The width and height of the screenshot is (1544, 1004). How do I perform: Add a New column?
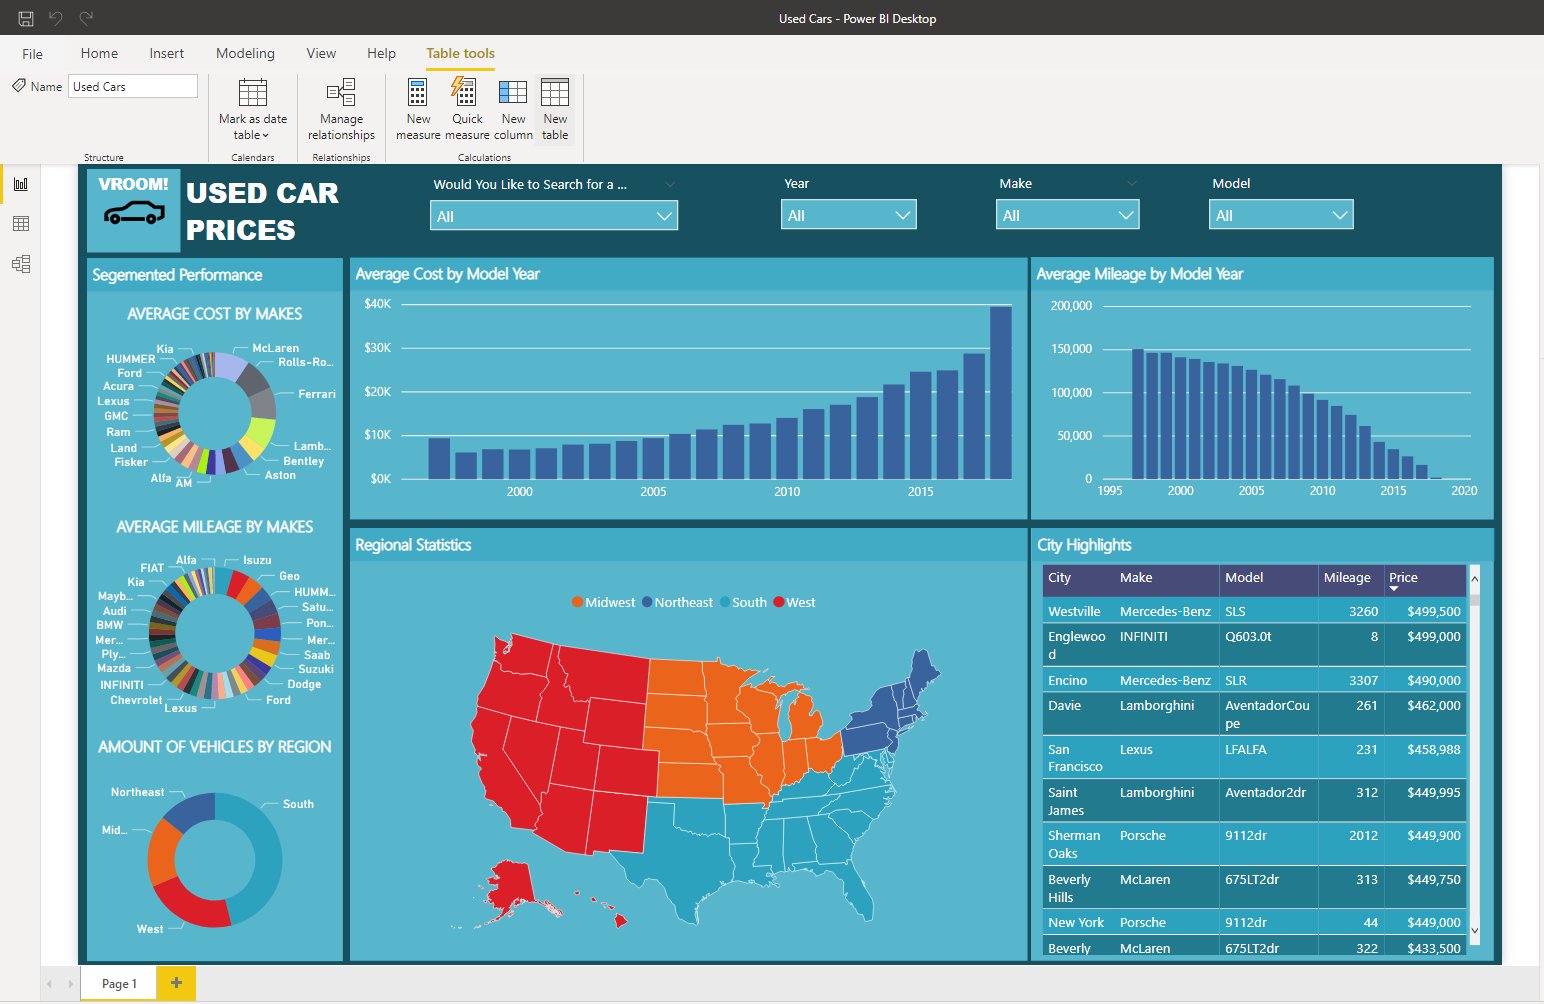pos(513,110)
